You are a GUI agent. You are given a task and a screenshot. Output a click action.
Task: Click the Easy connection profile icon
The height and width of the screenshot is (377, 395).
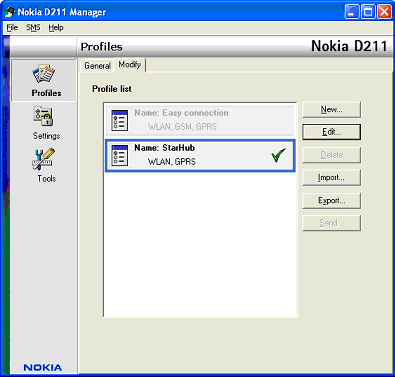coord(119,120)
